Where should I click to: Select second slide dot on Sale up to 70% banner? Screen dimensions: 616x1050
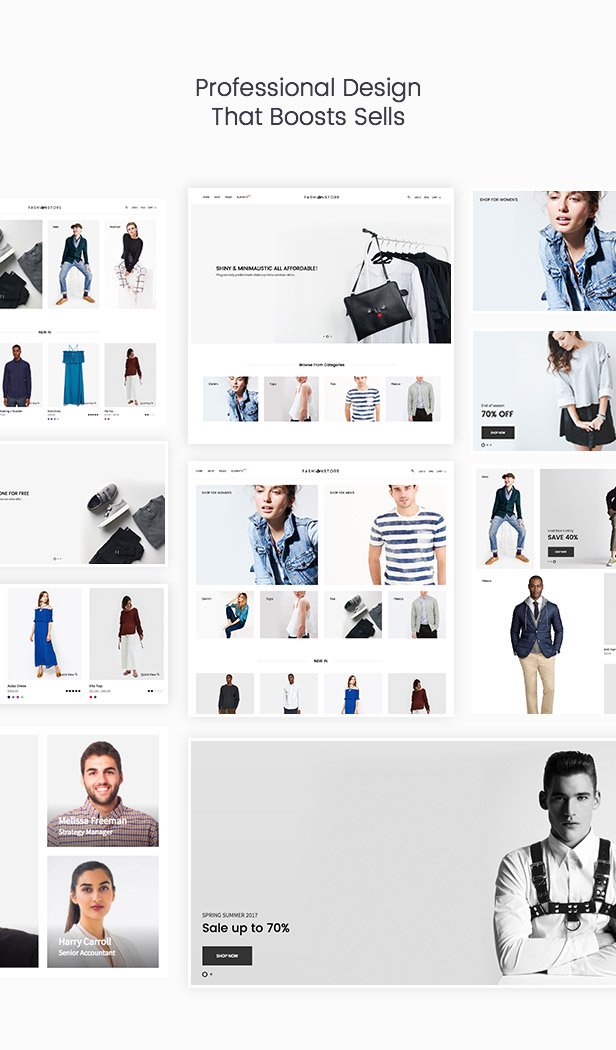[x=212, y=974]
